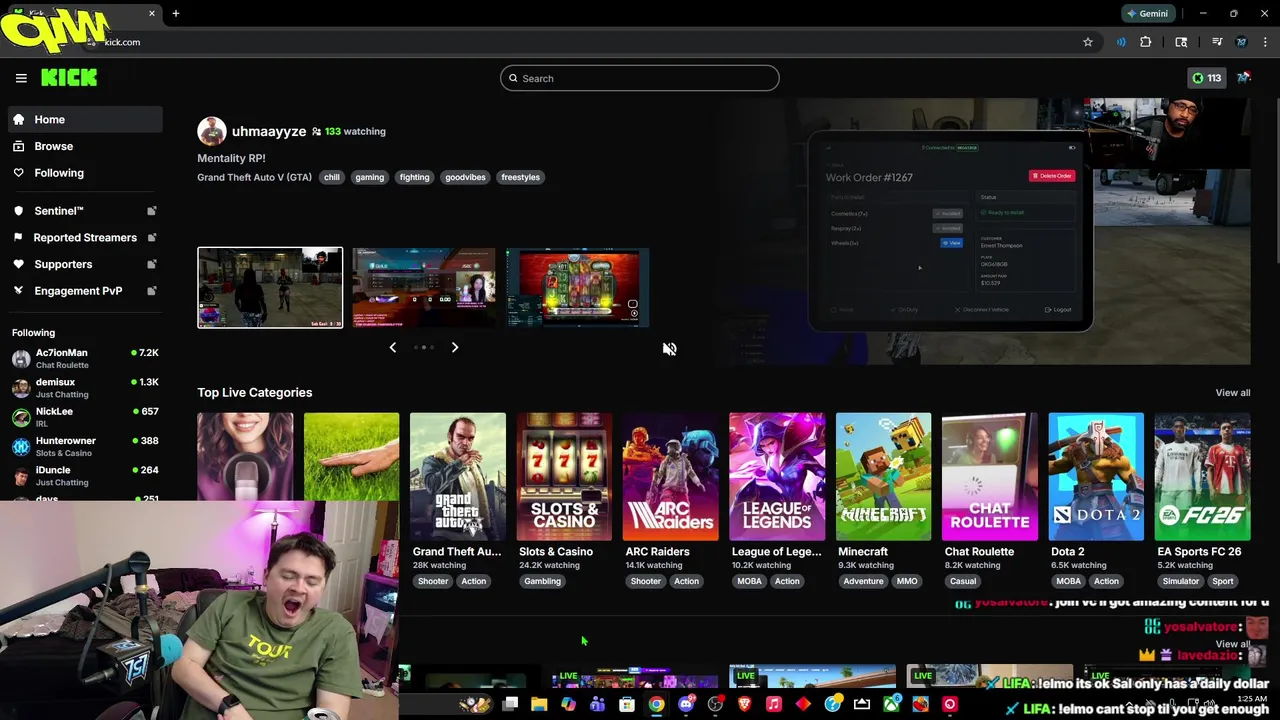Open Brave browser from the taskbar

tap(745, 704)
